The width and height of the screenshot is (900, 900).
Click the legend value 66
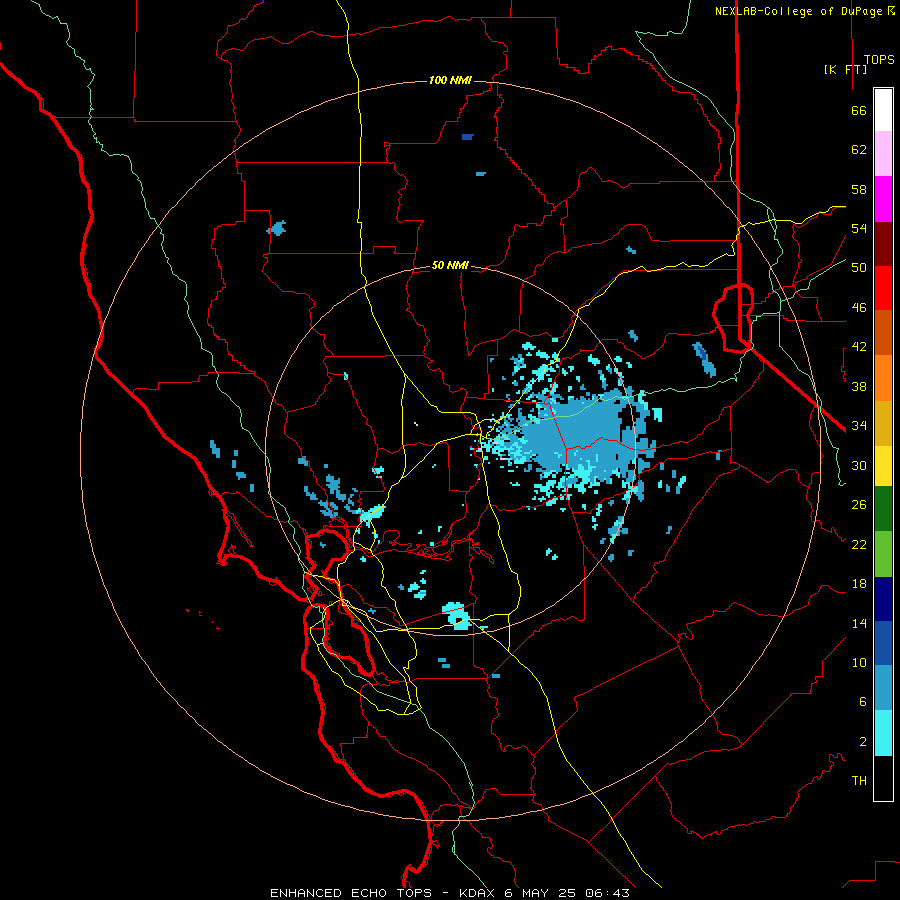click(859, 111)
